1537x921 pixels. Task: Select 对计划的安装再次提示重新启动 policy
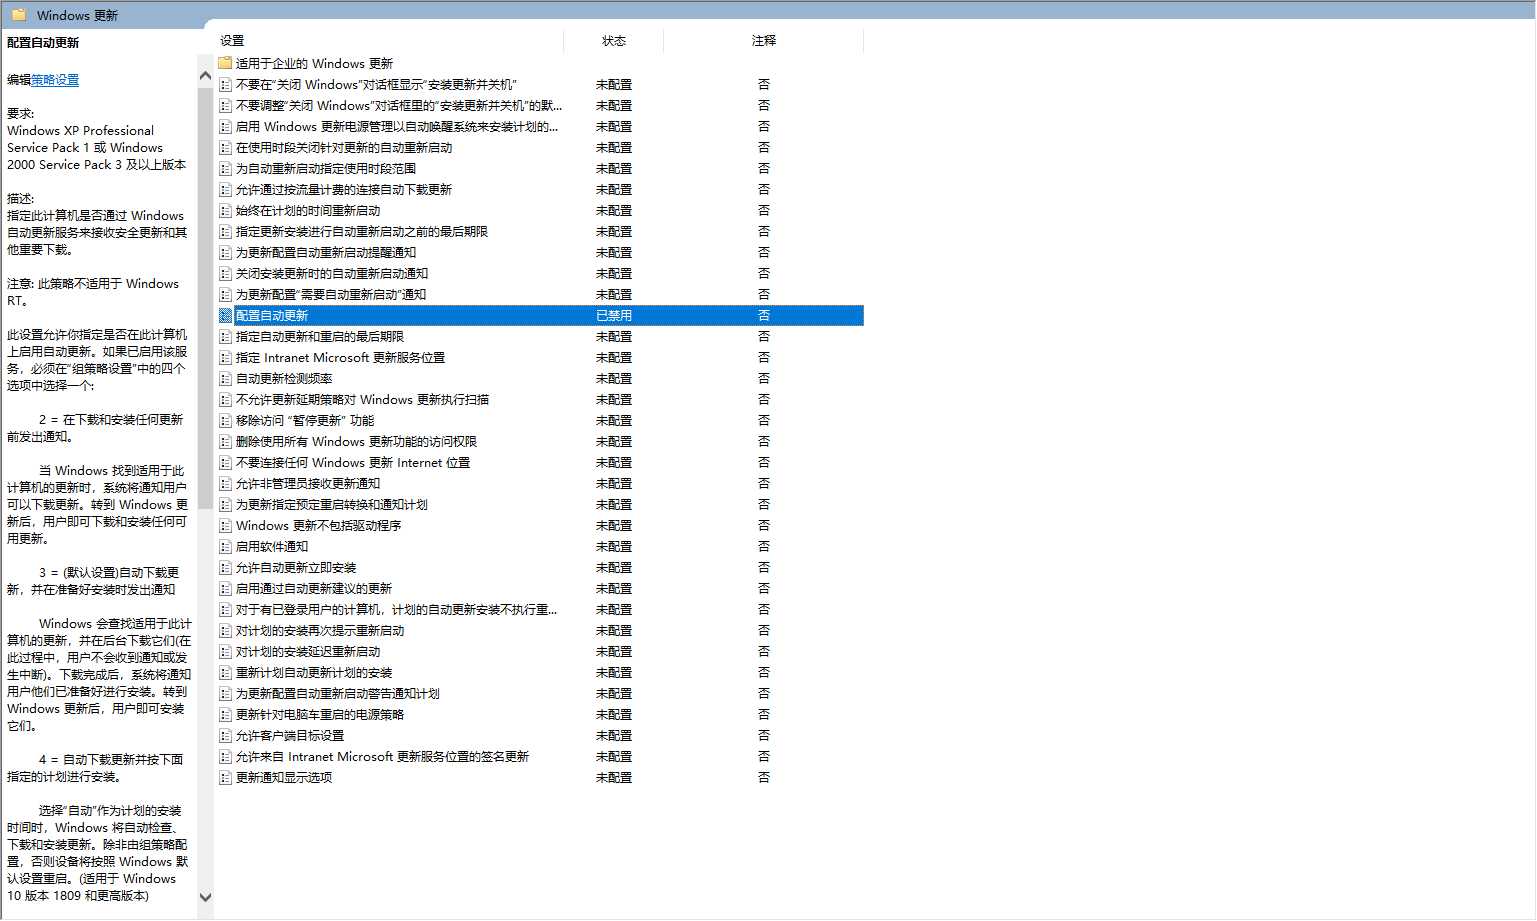click(x=320, y=630)
